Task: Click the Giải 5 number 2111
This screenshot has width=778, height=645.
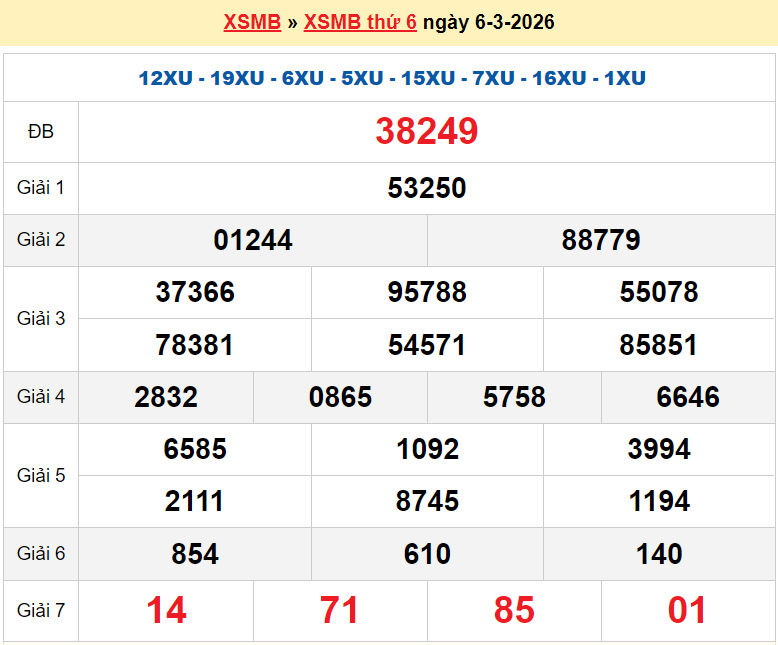Action: coord(195,501)
